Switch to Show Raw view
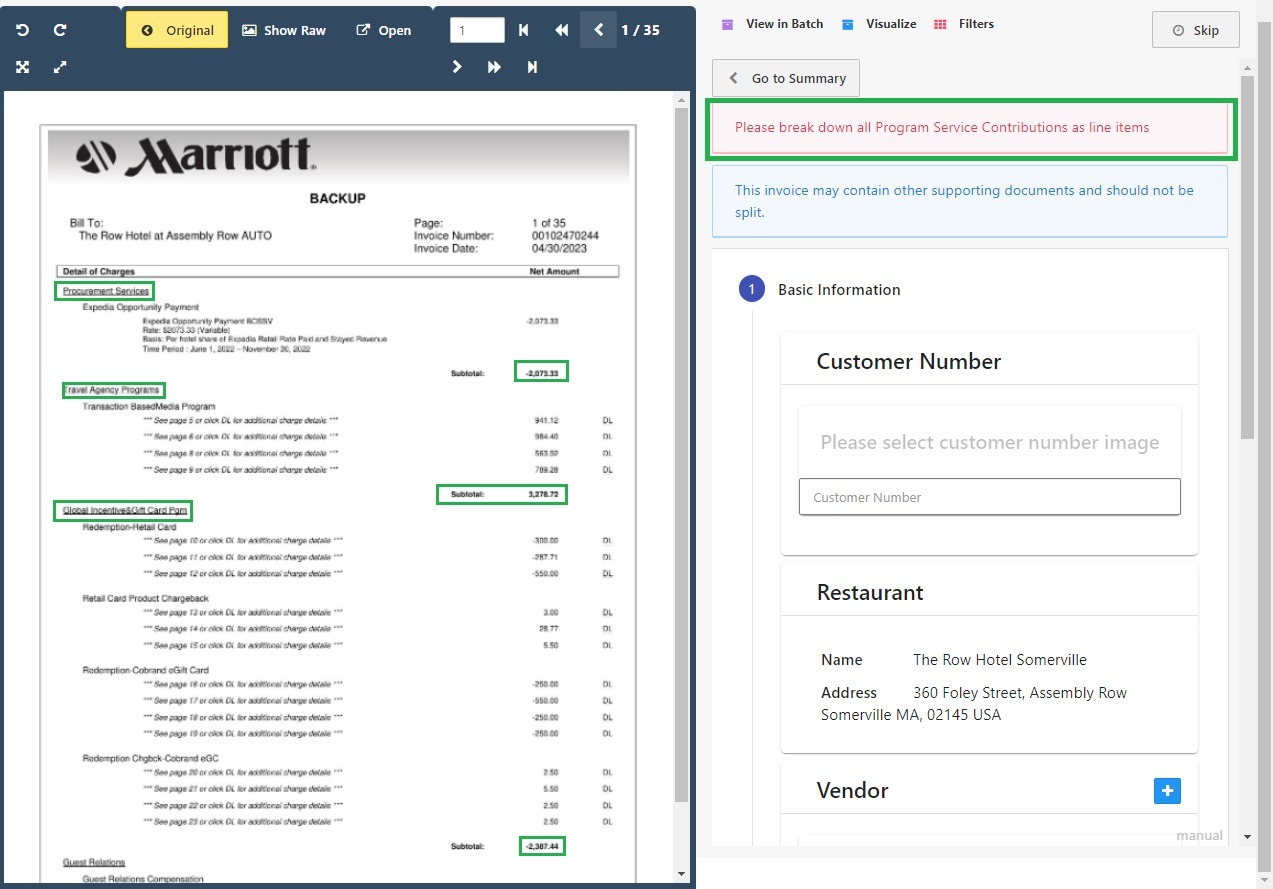This screenshot has width=1273, height=889. 284,30
